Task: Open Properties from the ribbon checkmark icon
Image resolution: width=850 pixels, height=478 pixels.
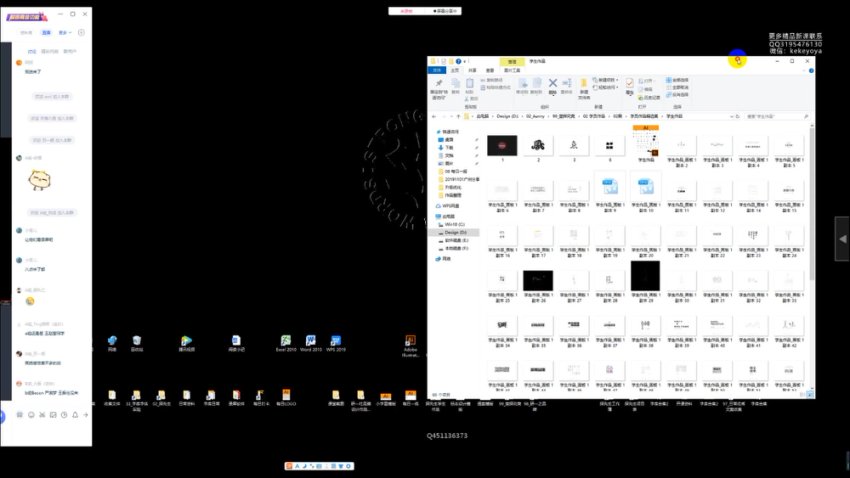Action: (629, 86)
